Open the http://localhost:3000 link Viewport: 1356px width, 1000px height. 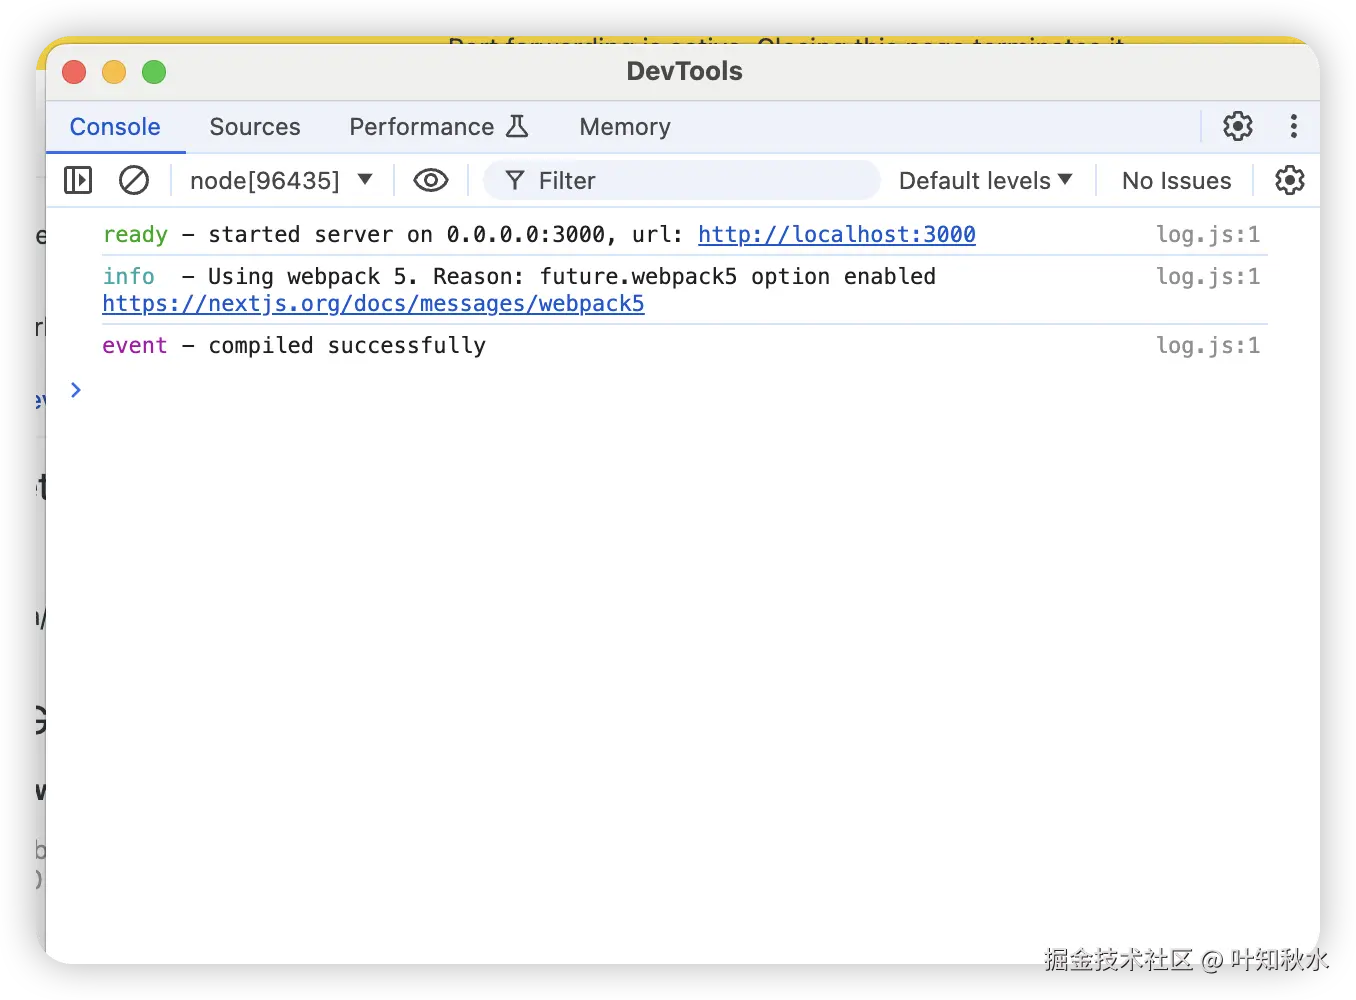click(x=837, y=234)
